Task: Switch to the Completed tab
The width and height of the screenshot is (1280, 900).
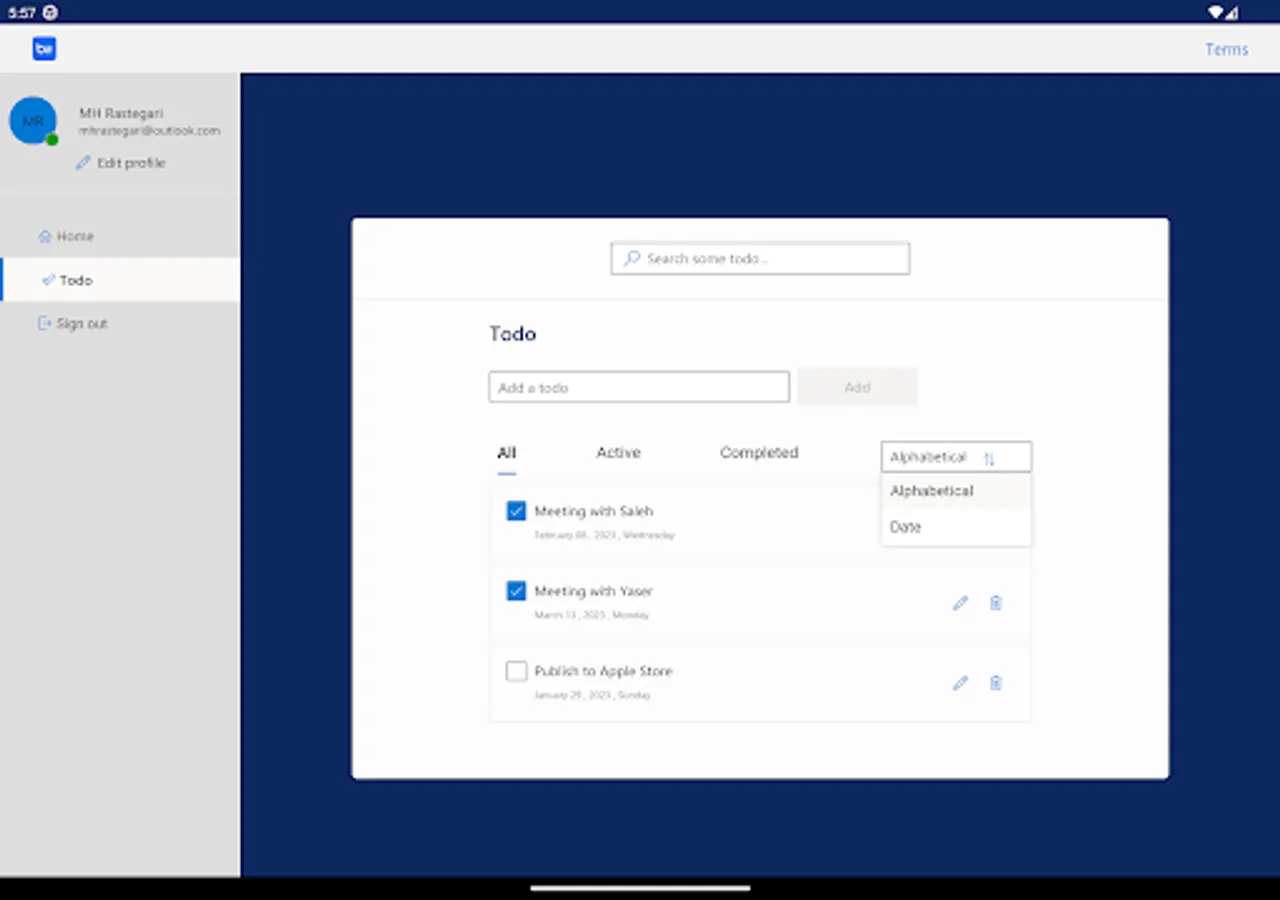Action: click(758, 452)
